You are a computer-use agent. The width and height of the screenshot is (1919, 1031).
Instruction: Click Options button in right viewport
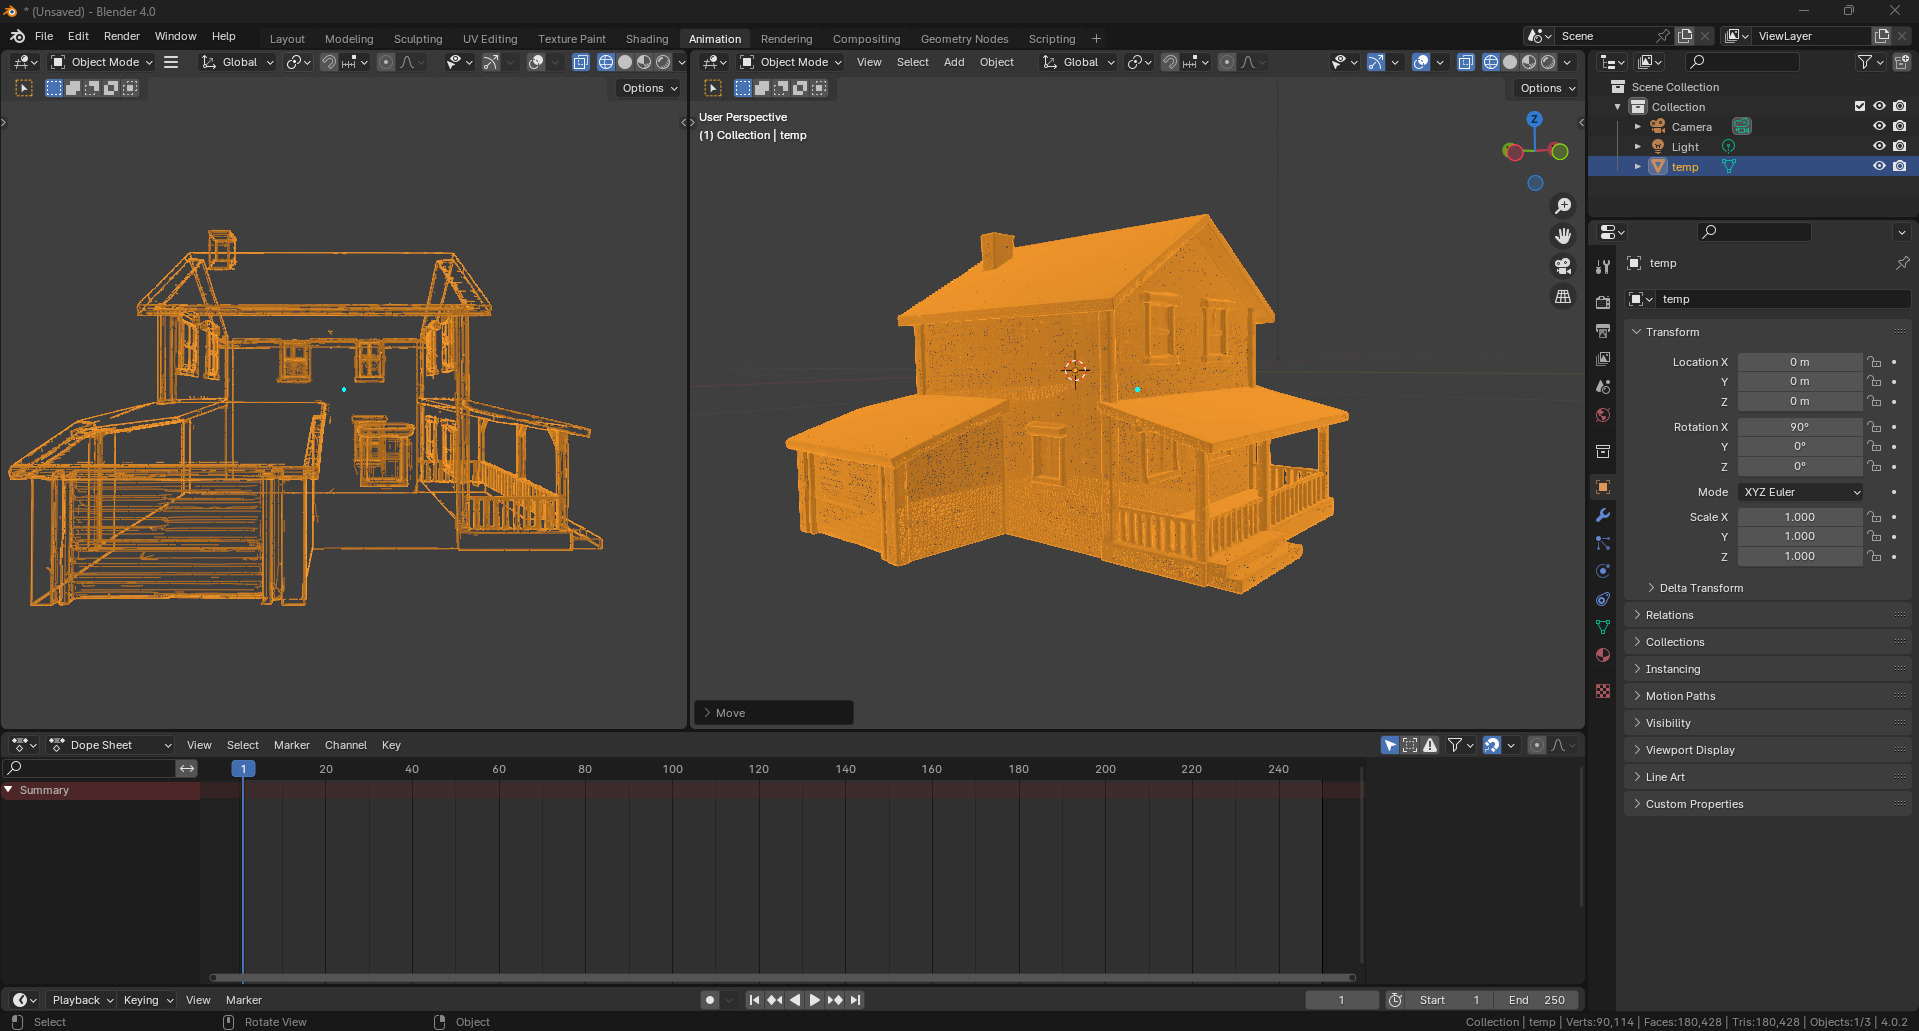(x=1547, y=88)
